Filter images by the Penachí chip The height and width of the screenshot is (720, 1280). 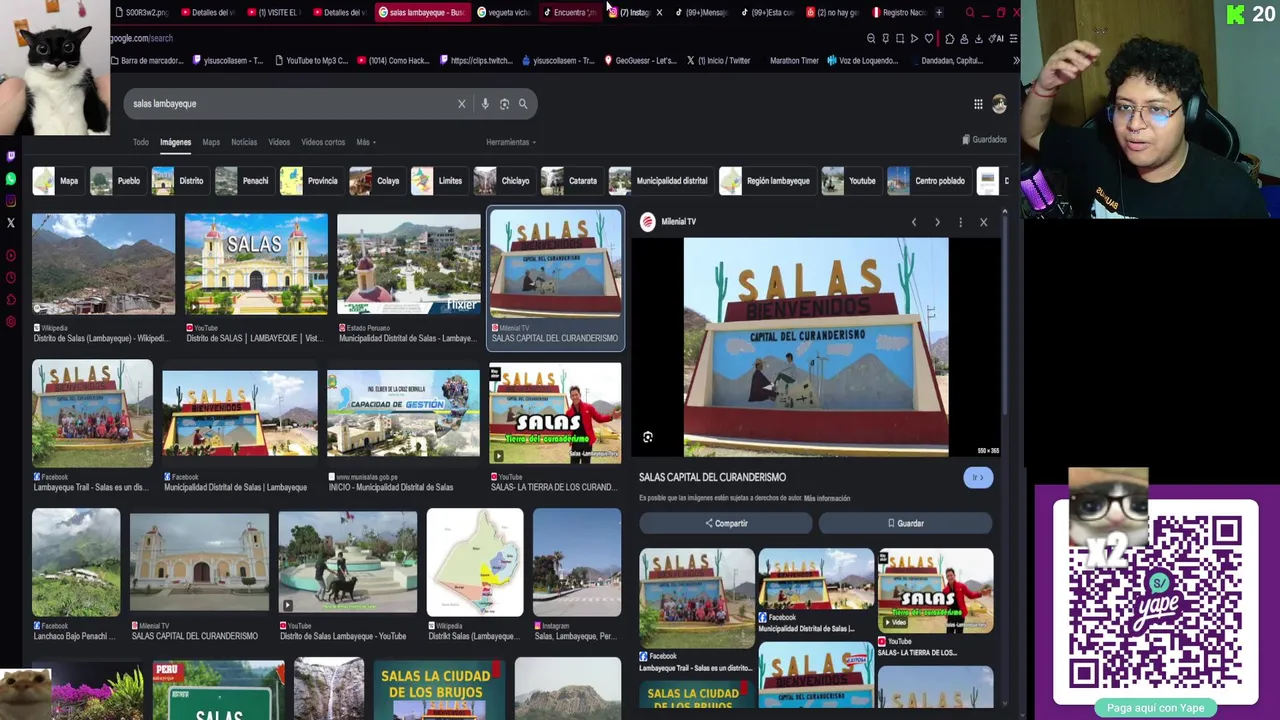[x=243, y=181]
